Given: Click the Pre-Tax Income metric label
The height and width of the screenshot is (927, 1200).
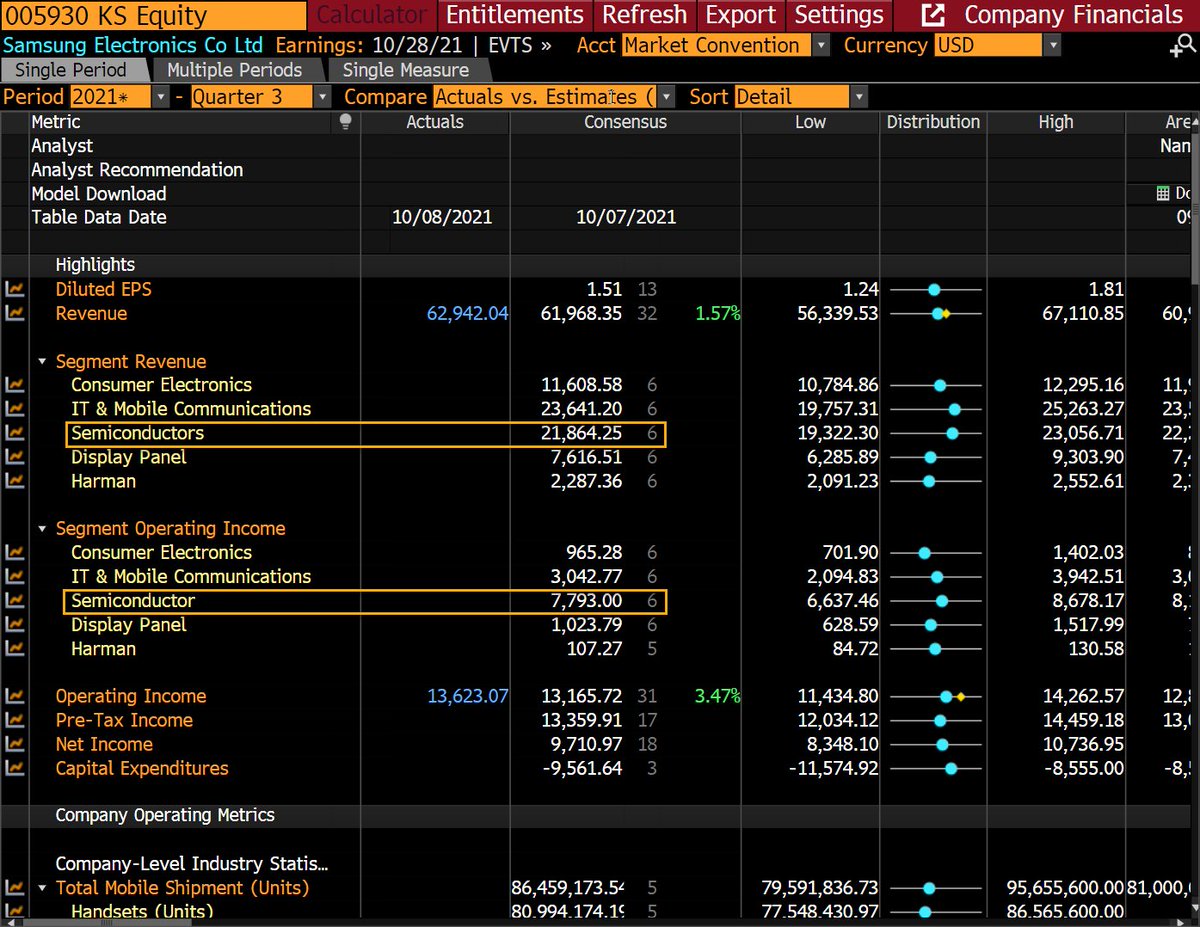Looking at the screenshot, I should (x=124, y=720).
